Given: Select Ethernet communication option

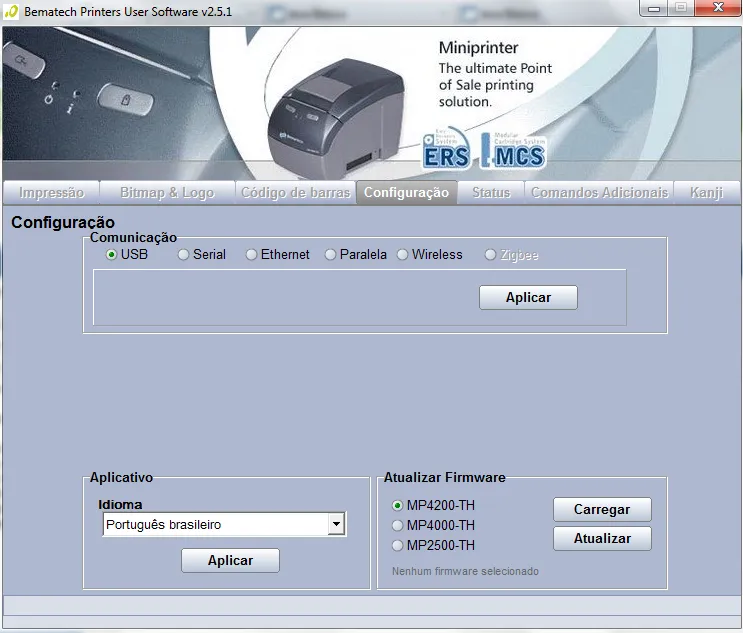Looking at the screenshot, I should [x=251, y=255].
